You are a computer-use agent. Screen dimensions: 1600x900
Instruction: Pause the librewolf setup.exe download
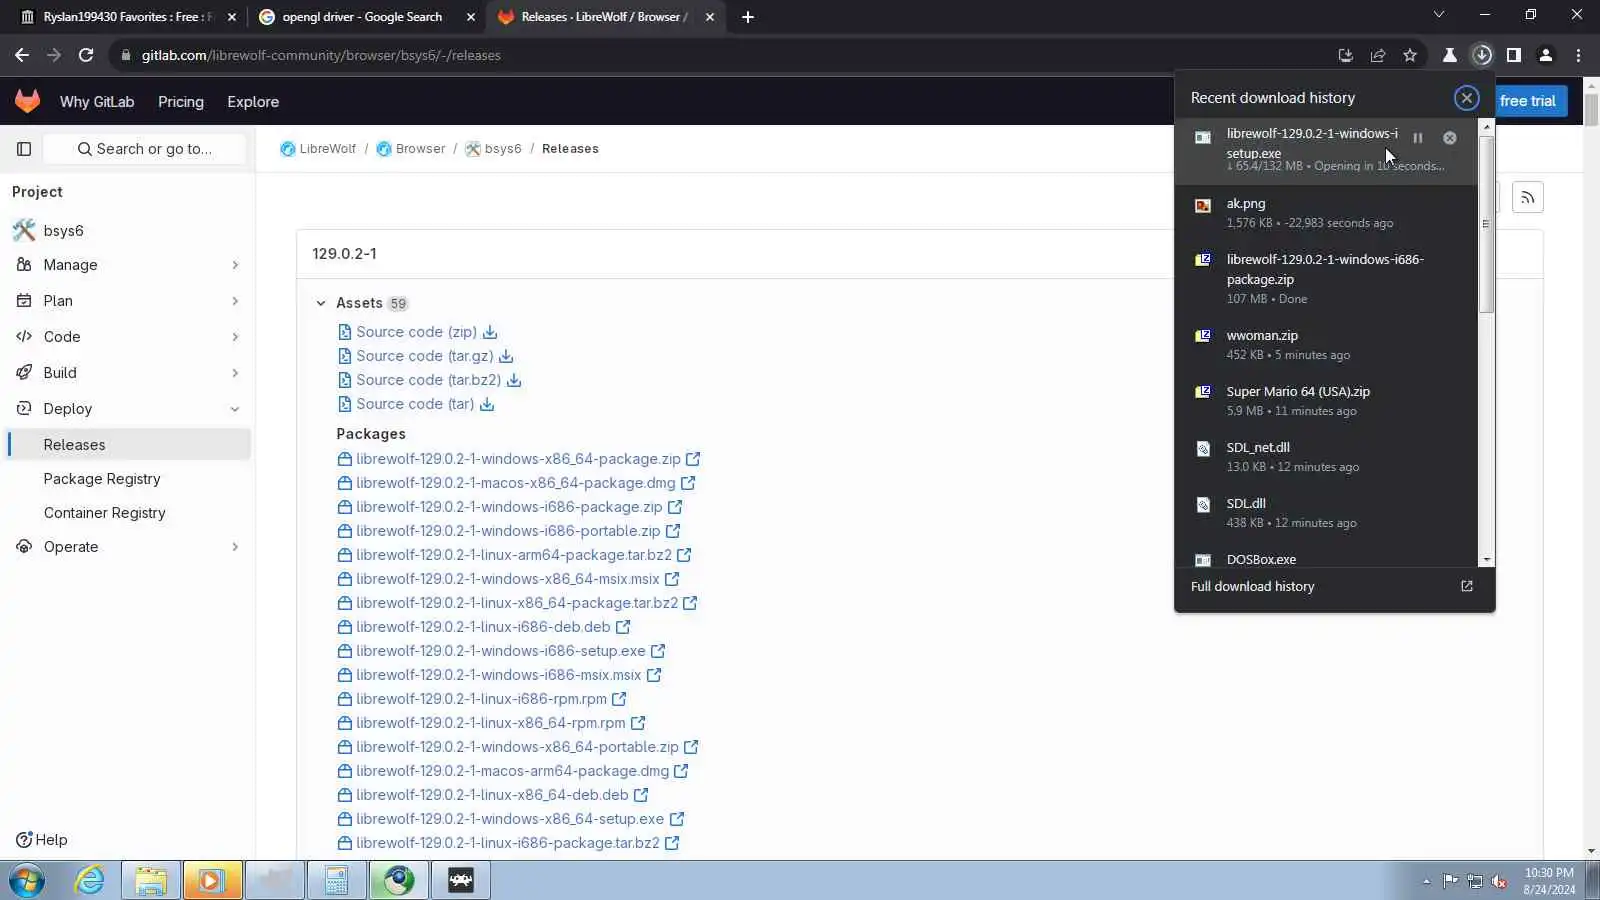click(x=1417, y=138)
